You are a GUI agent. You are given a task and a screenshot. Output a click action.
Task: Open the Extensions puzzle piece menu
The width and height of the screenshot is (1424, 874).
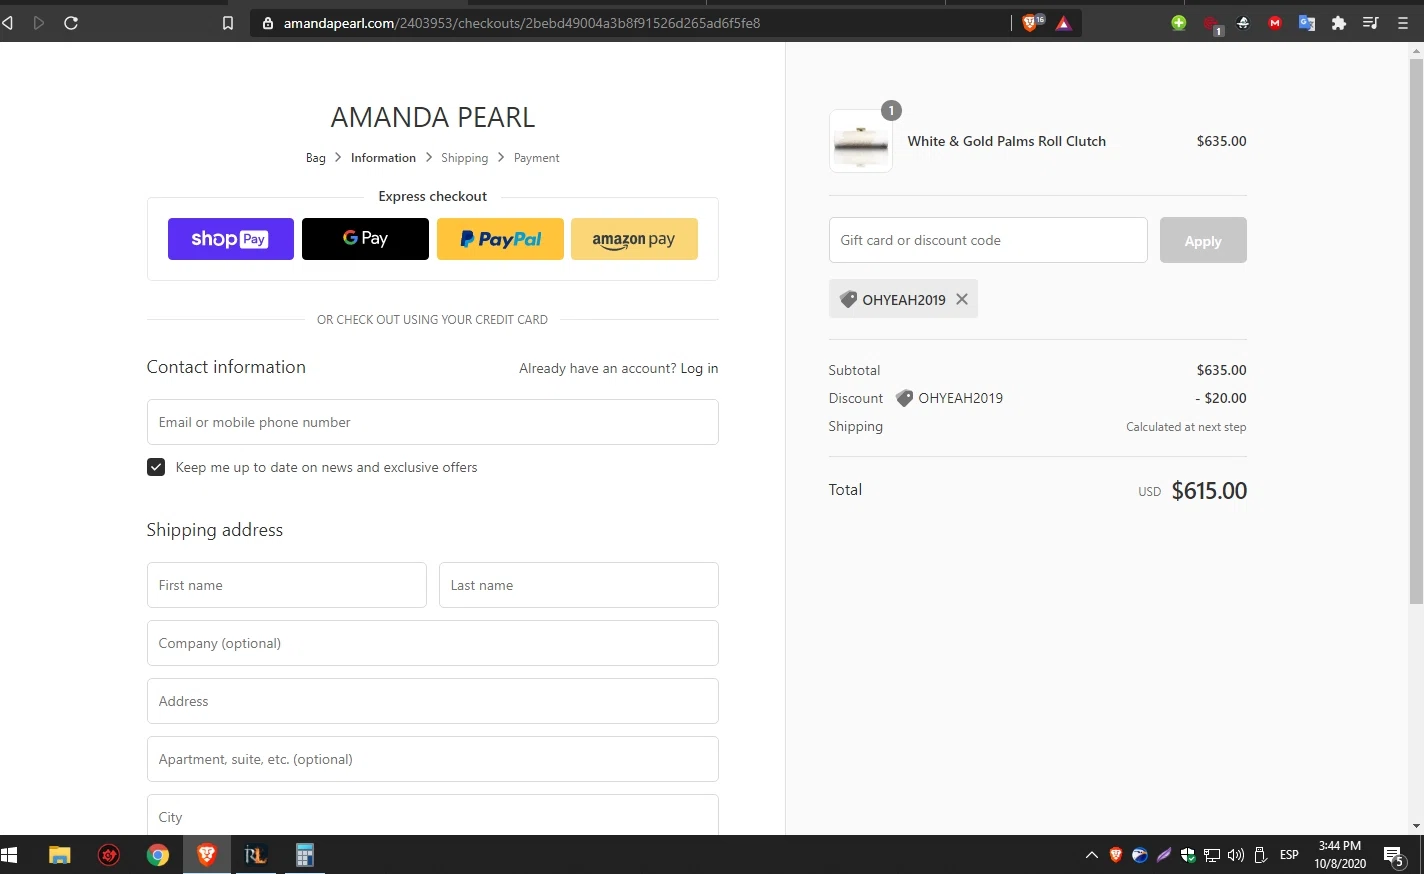[x=1339, y=22]
